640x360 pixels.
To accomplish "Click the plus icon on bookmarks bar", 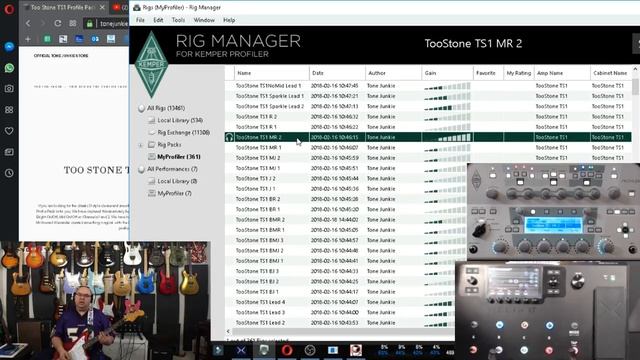I will pos(28,39).
